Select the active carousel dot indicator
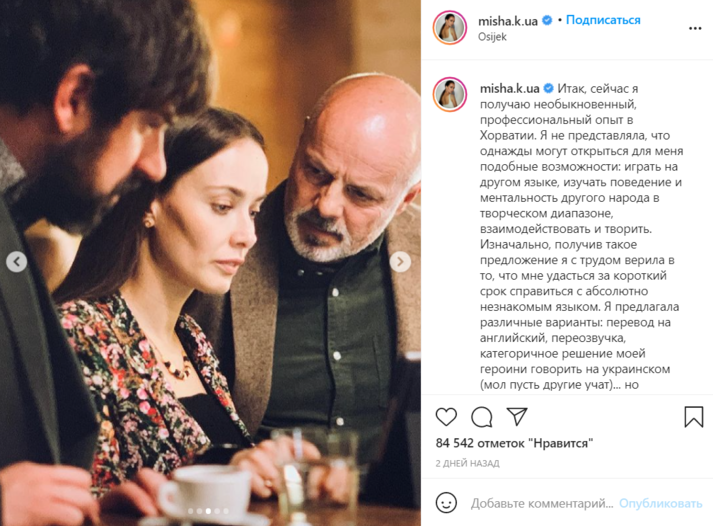 [208, 511]
